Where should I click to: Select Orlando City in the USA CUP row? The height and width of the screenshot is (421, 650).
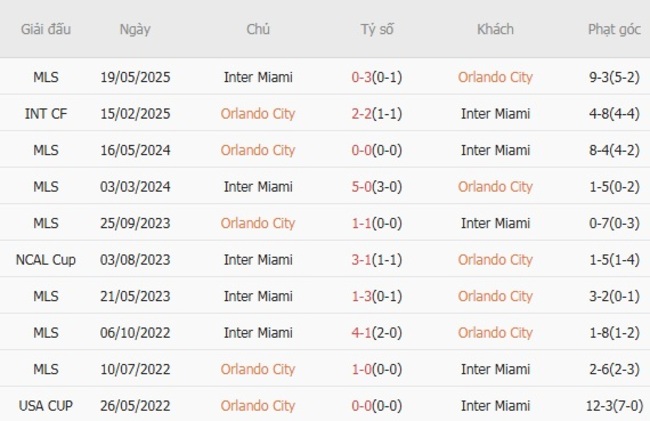coord(258,406)
